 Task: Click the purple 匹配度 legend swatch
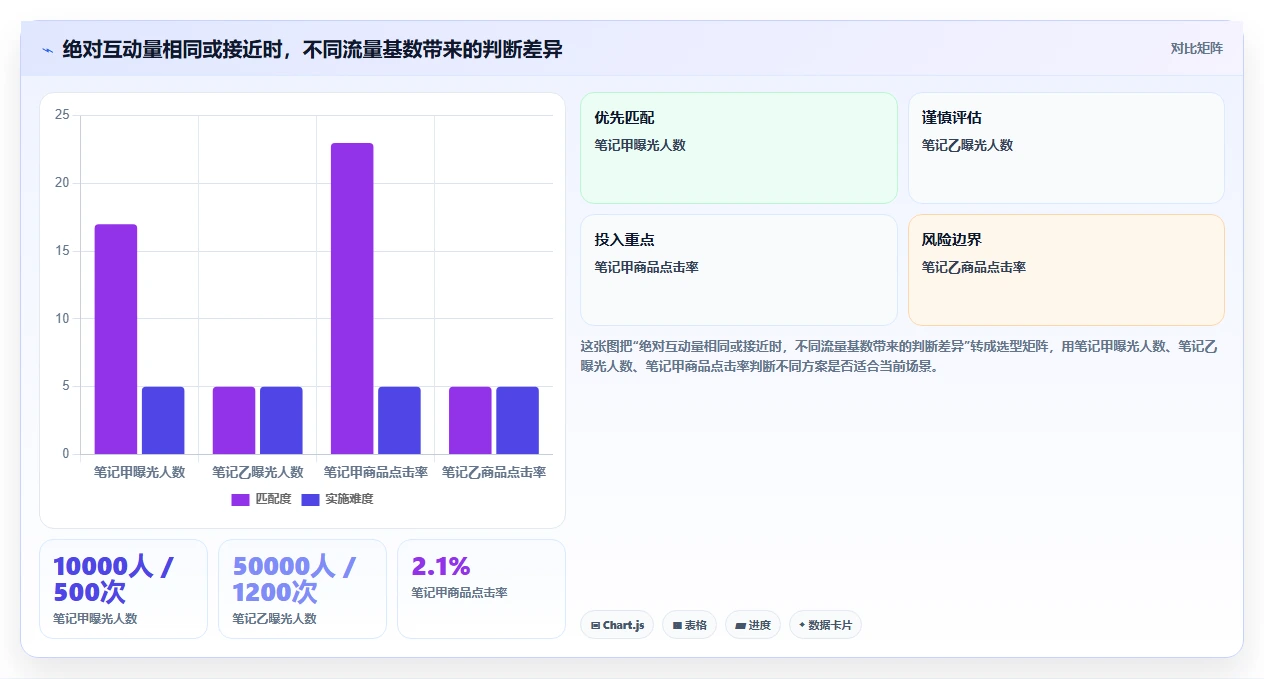[240, 500]
